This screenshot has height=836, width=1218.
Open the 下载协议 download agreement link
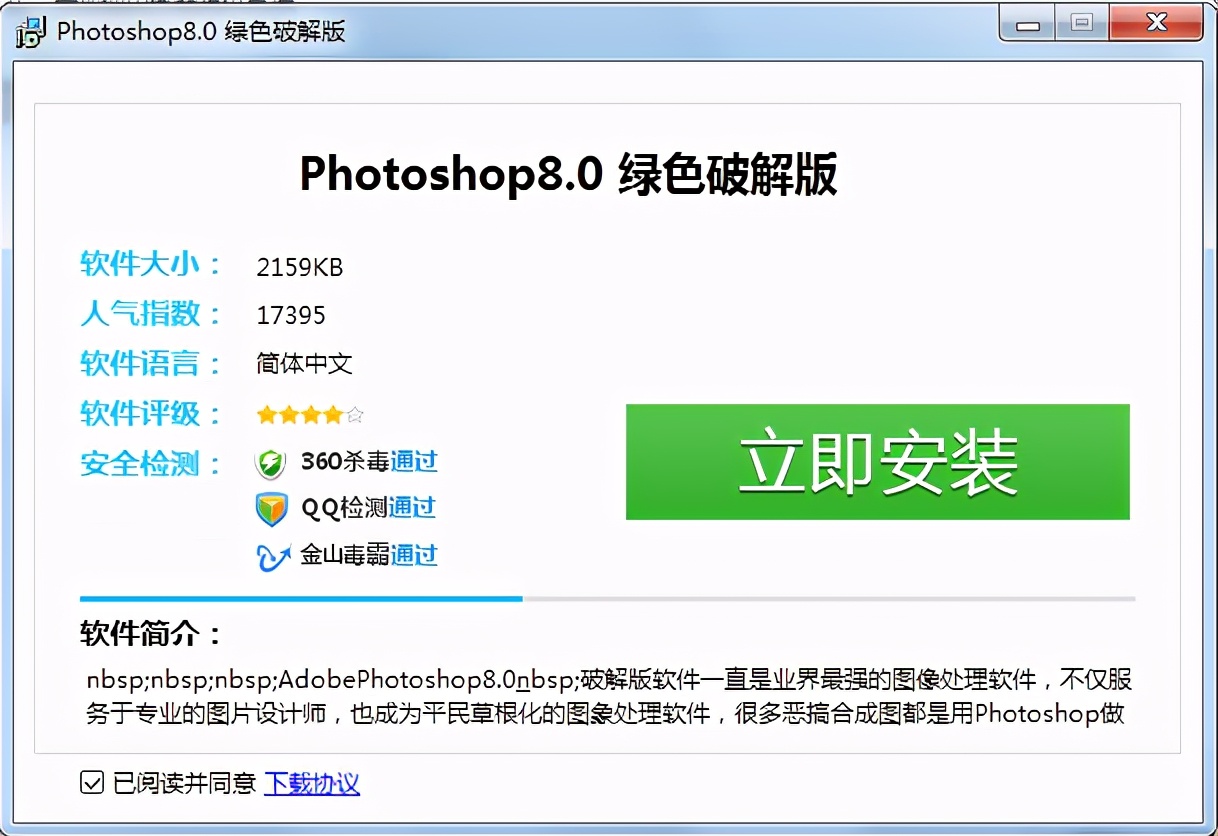coord(312,783)
